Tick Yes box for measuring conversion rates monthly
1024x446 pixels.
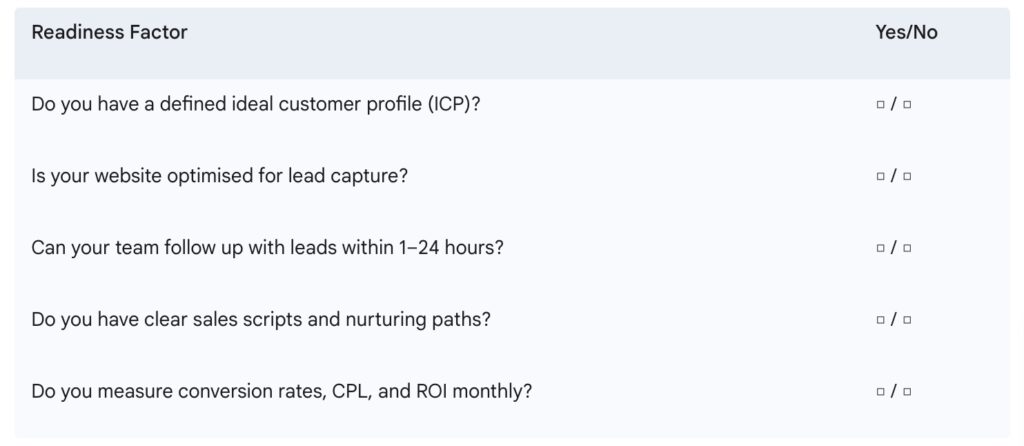(x=880, y=392)
